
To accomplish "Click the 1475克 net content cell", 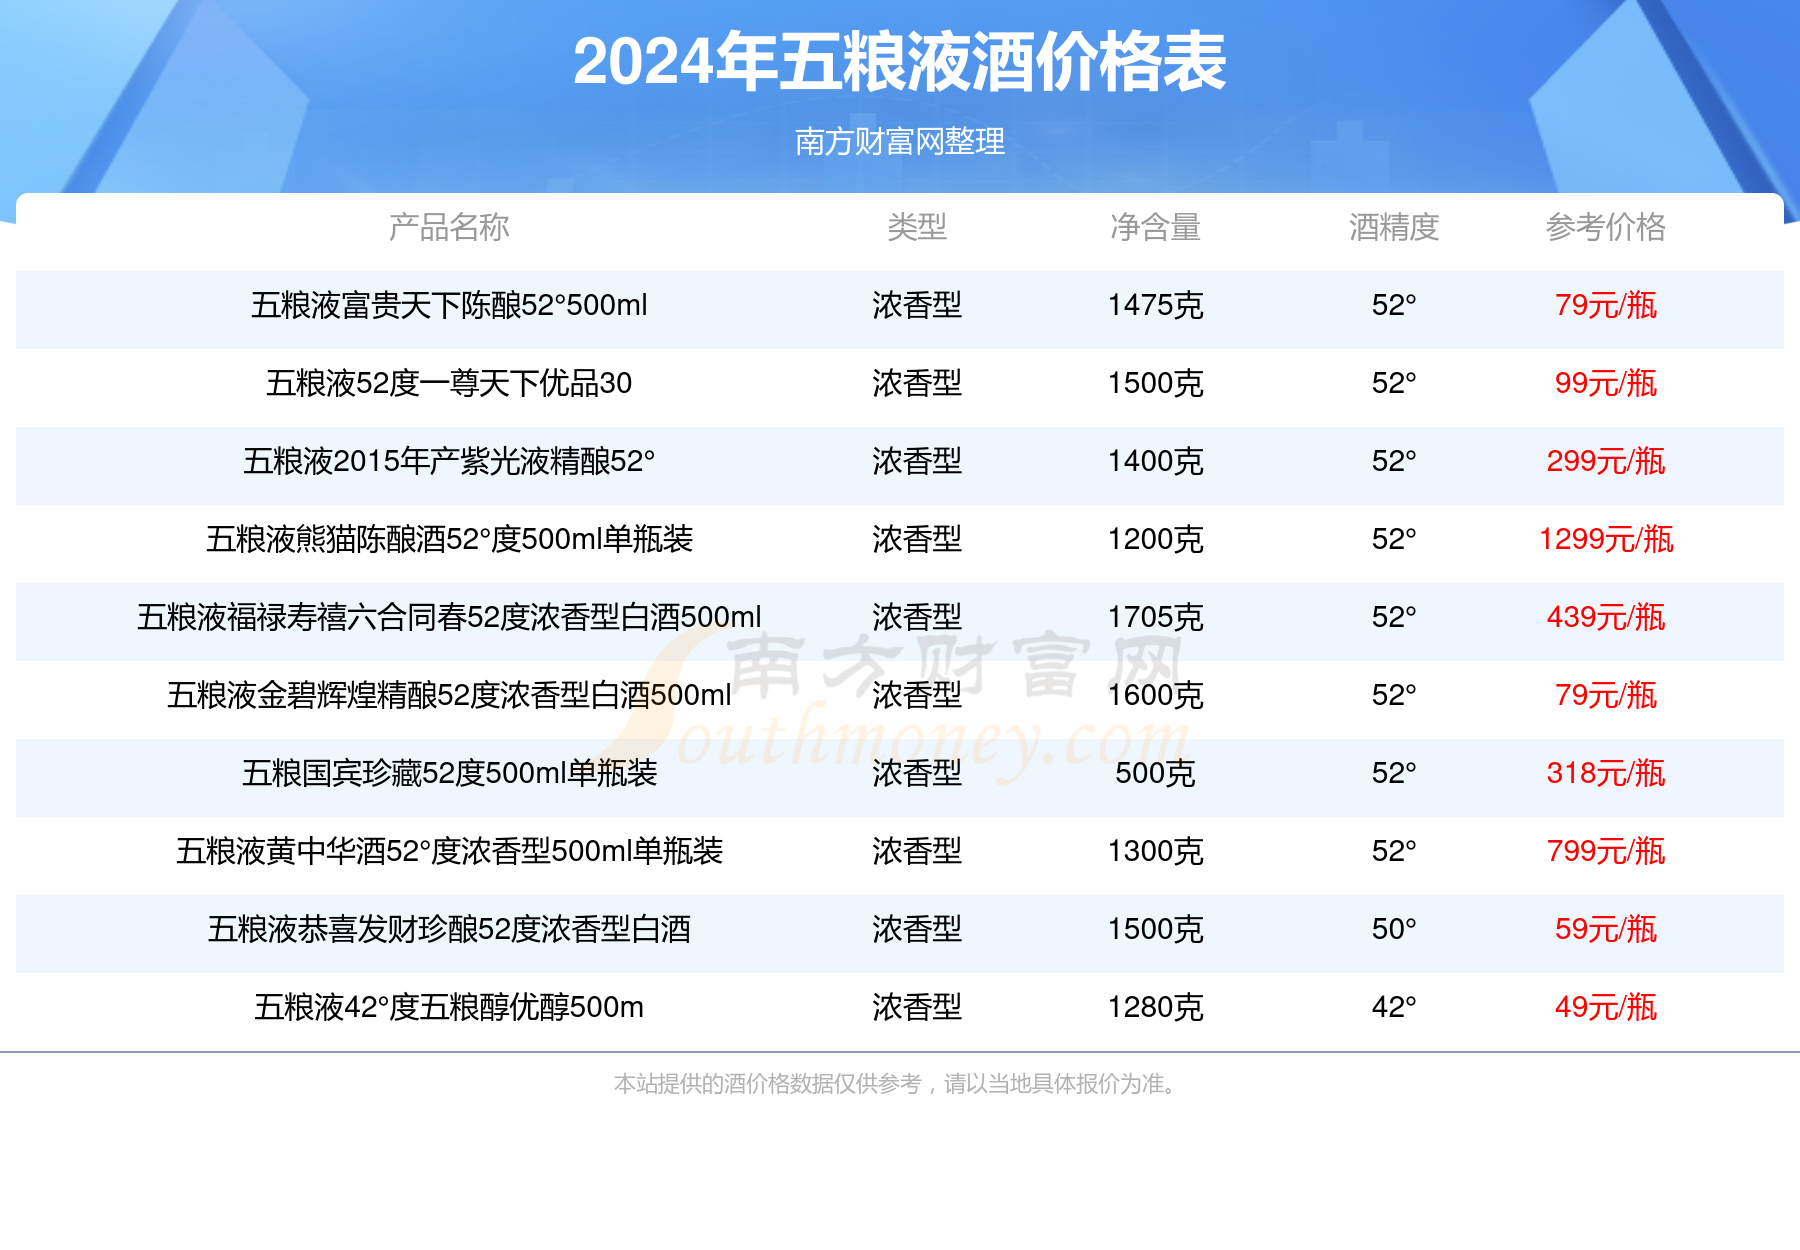I will tap(1155, 306).
